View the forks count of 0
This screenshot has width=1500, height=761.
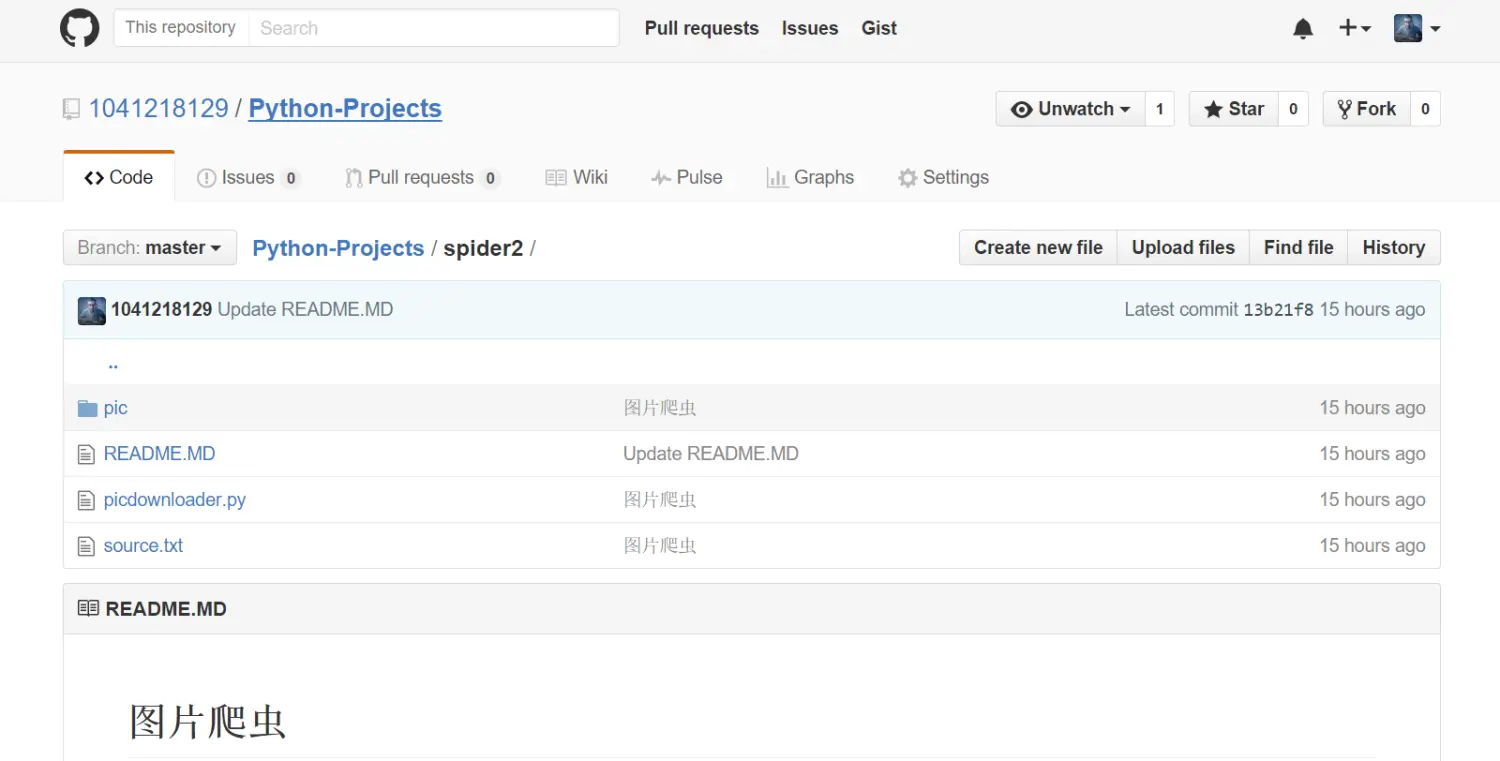pyautogui.click(x=1425, y=109)
